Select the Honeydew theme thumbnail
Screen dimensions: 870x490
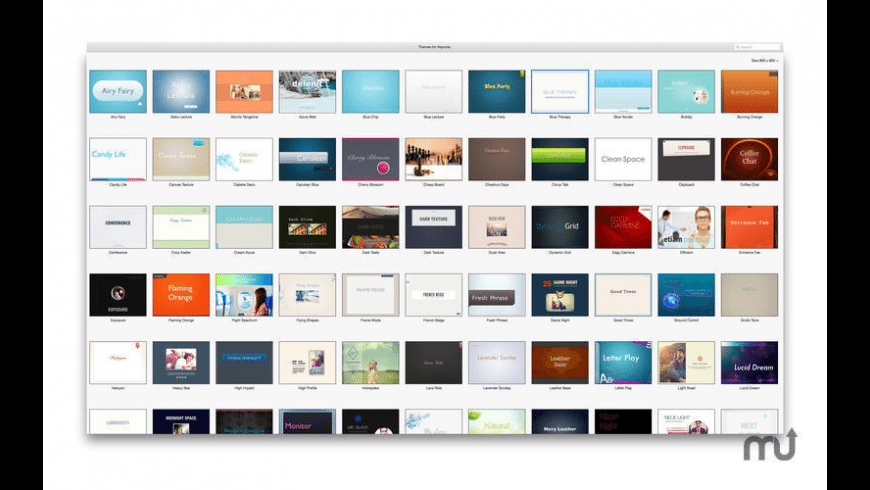tap(371, 362)
